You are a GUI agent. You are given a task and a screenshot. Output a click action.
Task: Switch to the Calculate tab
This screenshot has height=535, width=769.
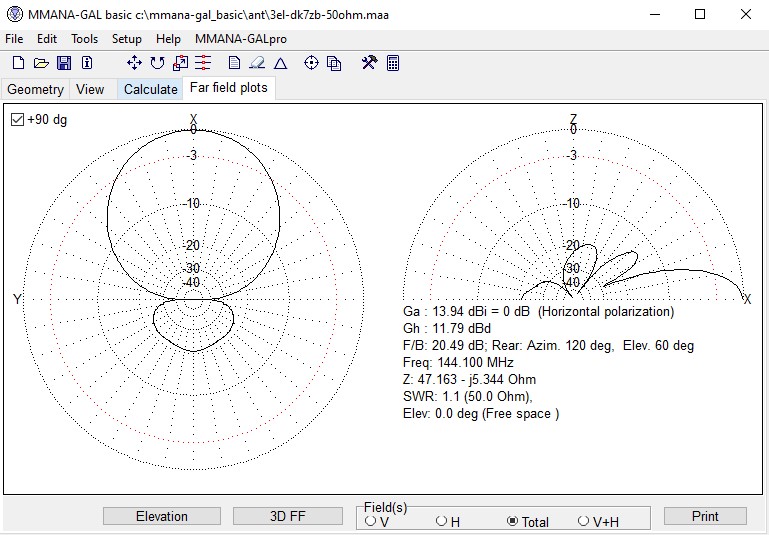pyautogui.click(x=150, y=89)
